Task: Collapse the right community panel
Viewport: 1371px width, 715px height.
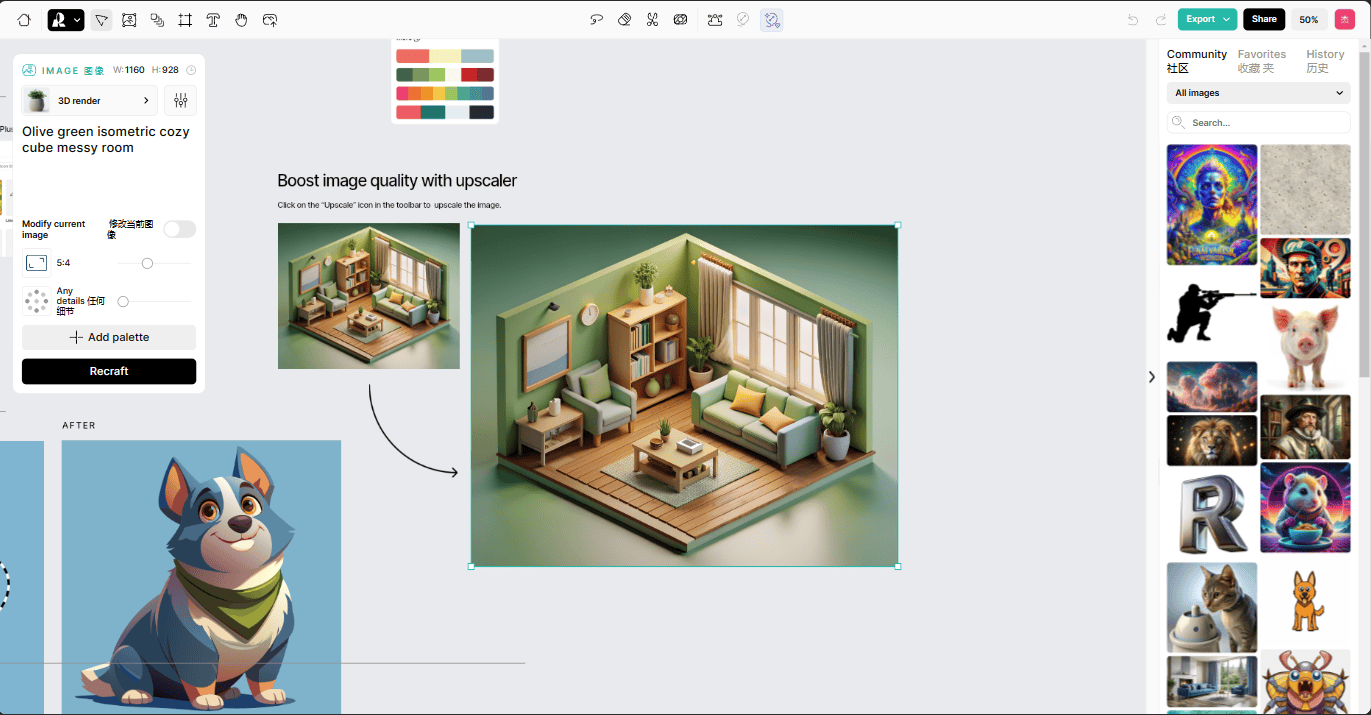Action: tap(1151, 377)
